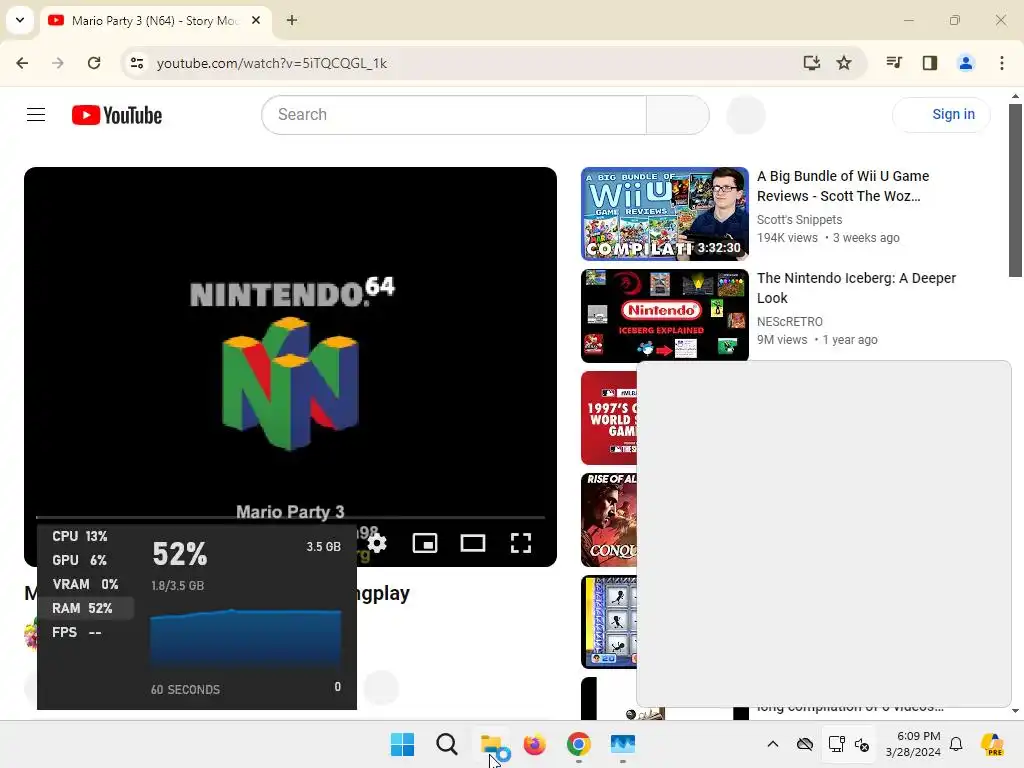Viewport: 1024px width, 768px height.
Task: Open the Rise of conquest thumbnail
Action: point(609,520)
